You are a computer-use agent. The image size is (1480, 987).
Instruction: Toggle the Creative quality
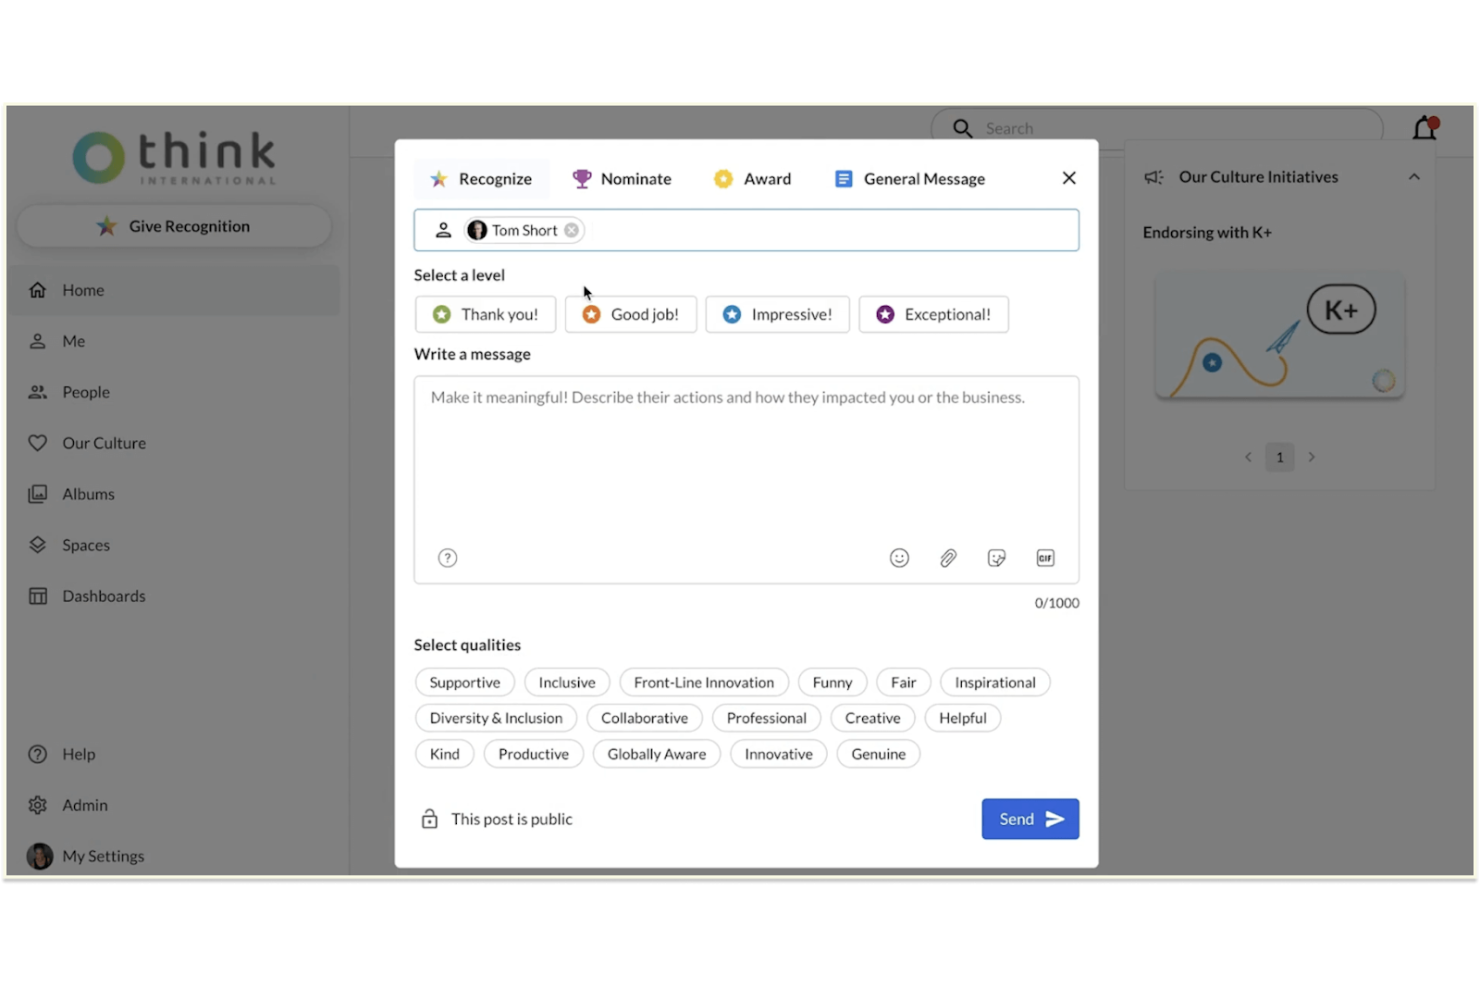click(872, 718)
